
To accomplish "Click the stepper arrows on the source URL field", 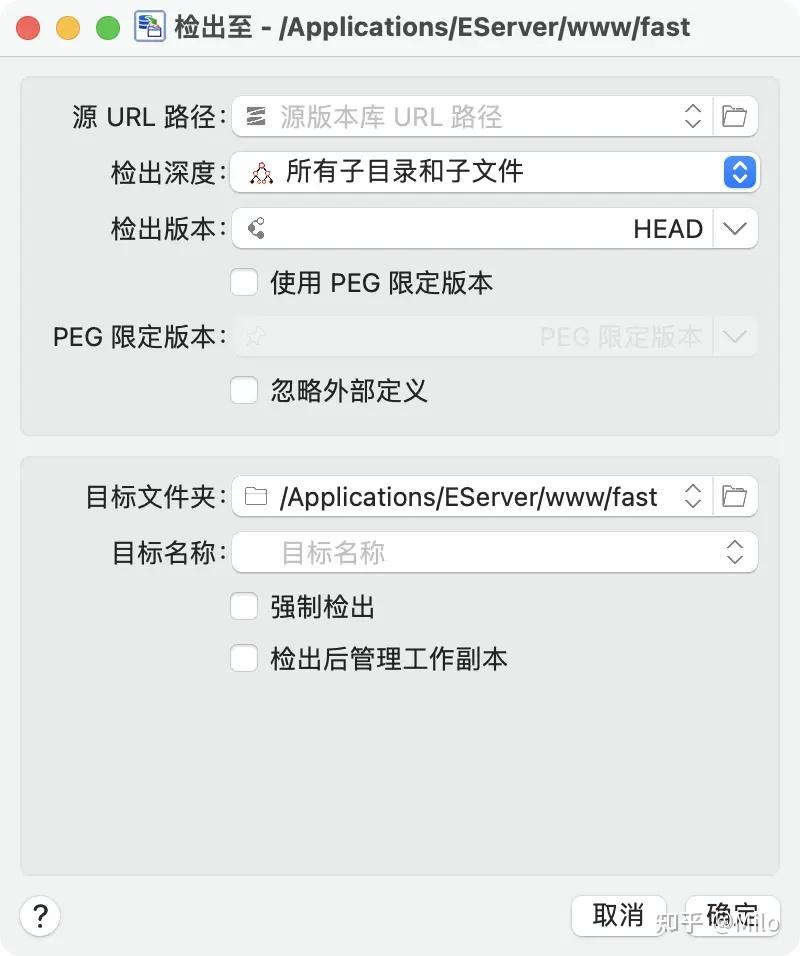I will pos(693,116).
